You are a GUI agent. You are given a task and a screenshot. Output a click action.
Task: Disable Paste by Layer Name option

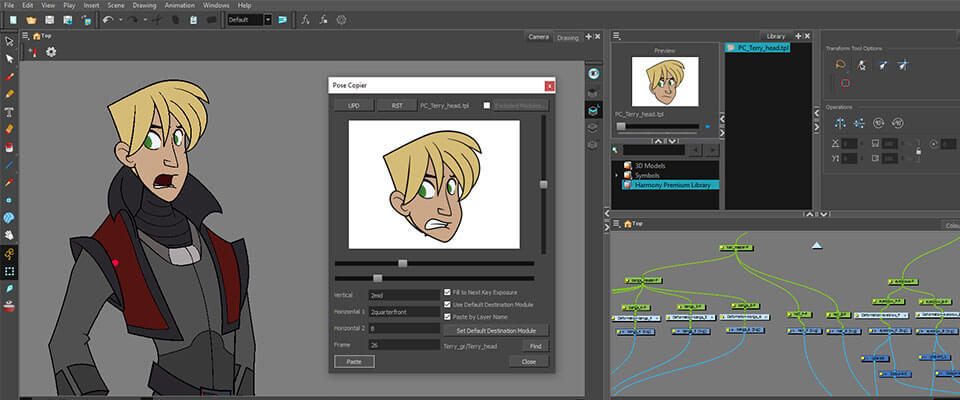(447, 317)
